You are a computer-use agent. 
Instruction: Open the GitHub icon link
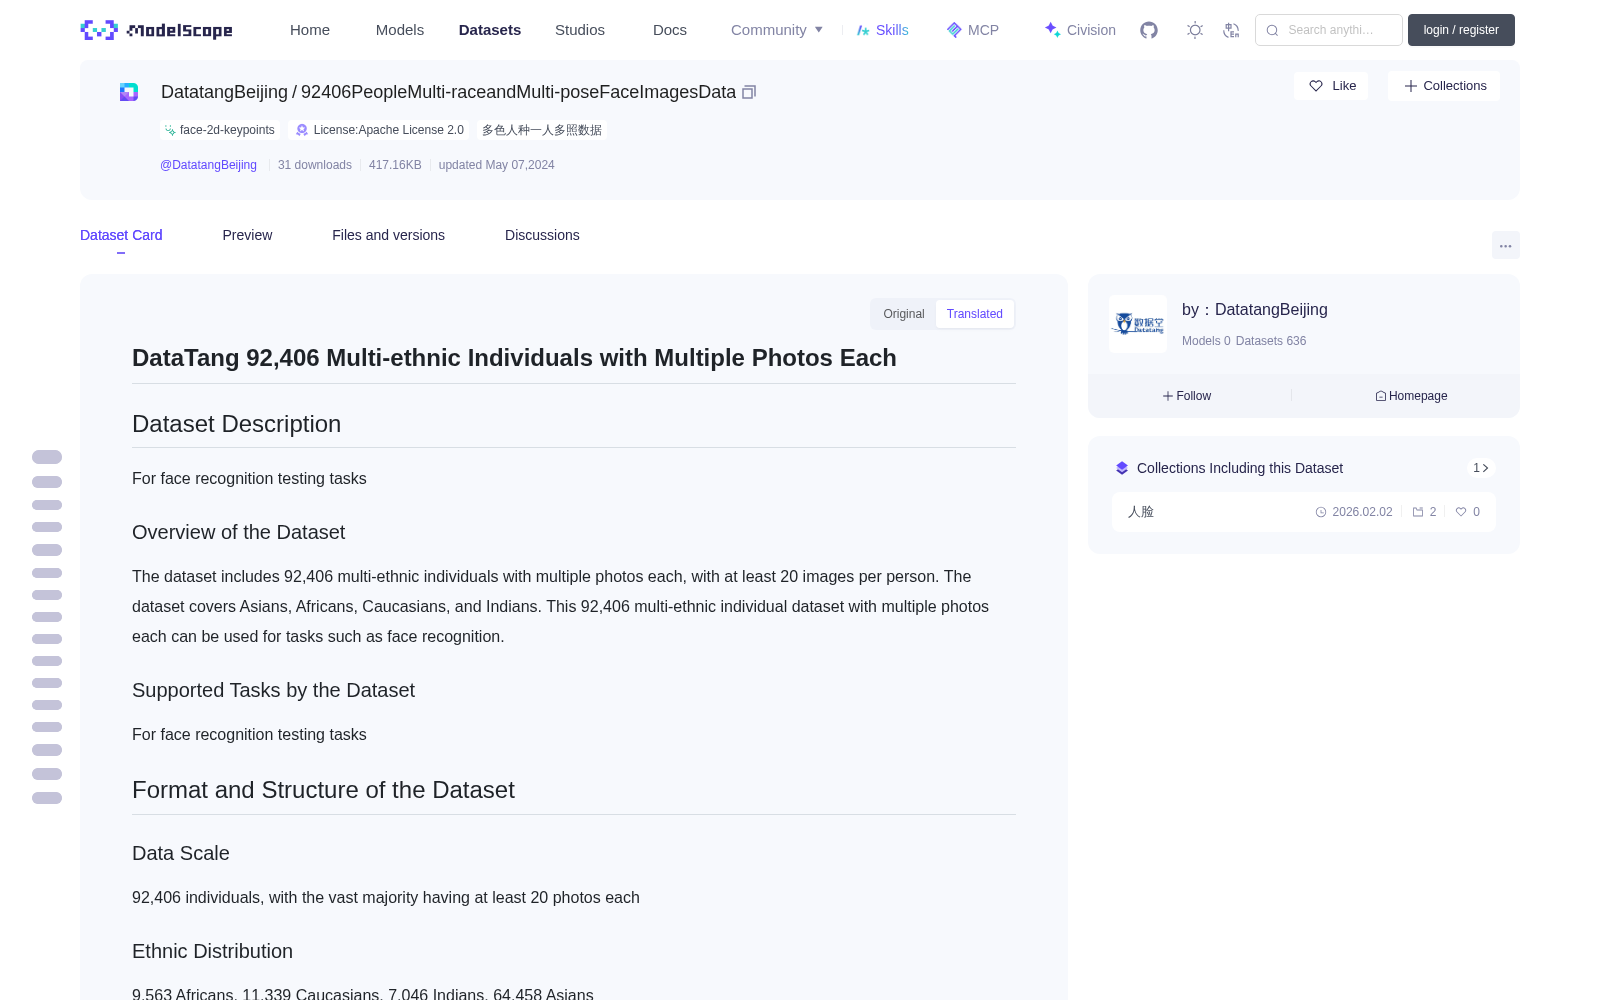click(x=1149, y=30)
